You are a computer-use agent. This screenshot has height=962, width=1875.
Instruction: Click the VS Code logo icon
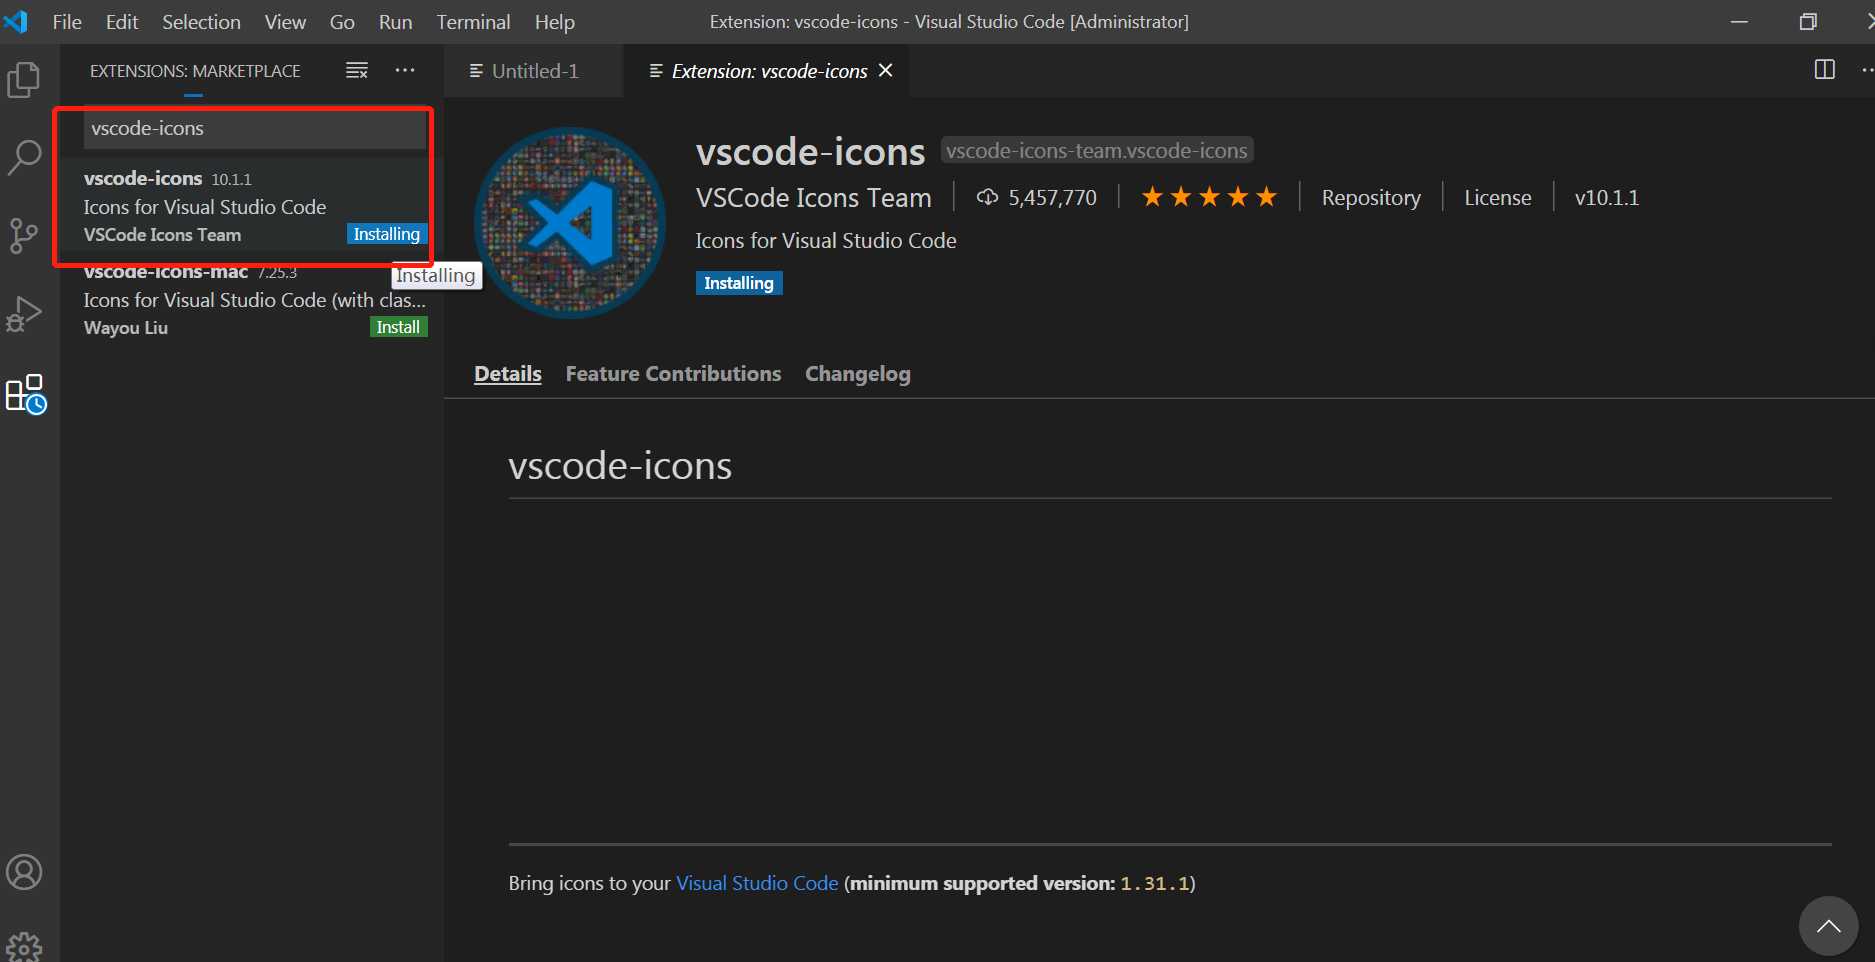(16, 21)
